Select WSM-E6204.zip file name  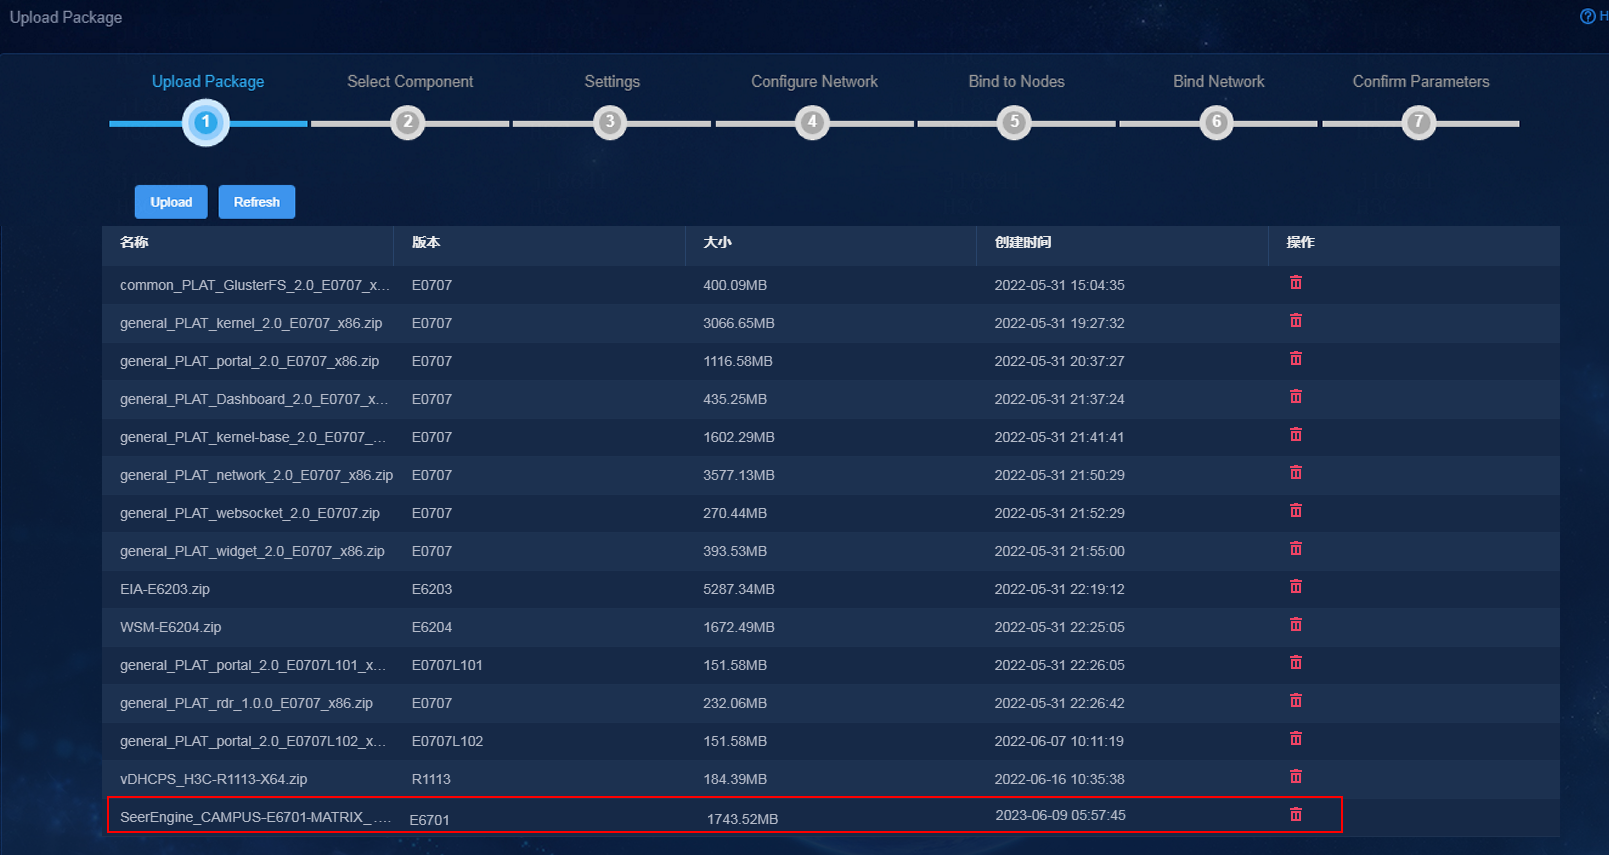[x=171, y=627]
